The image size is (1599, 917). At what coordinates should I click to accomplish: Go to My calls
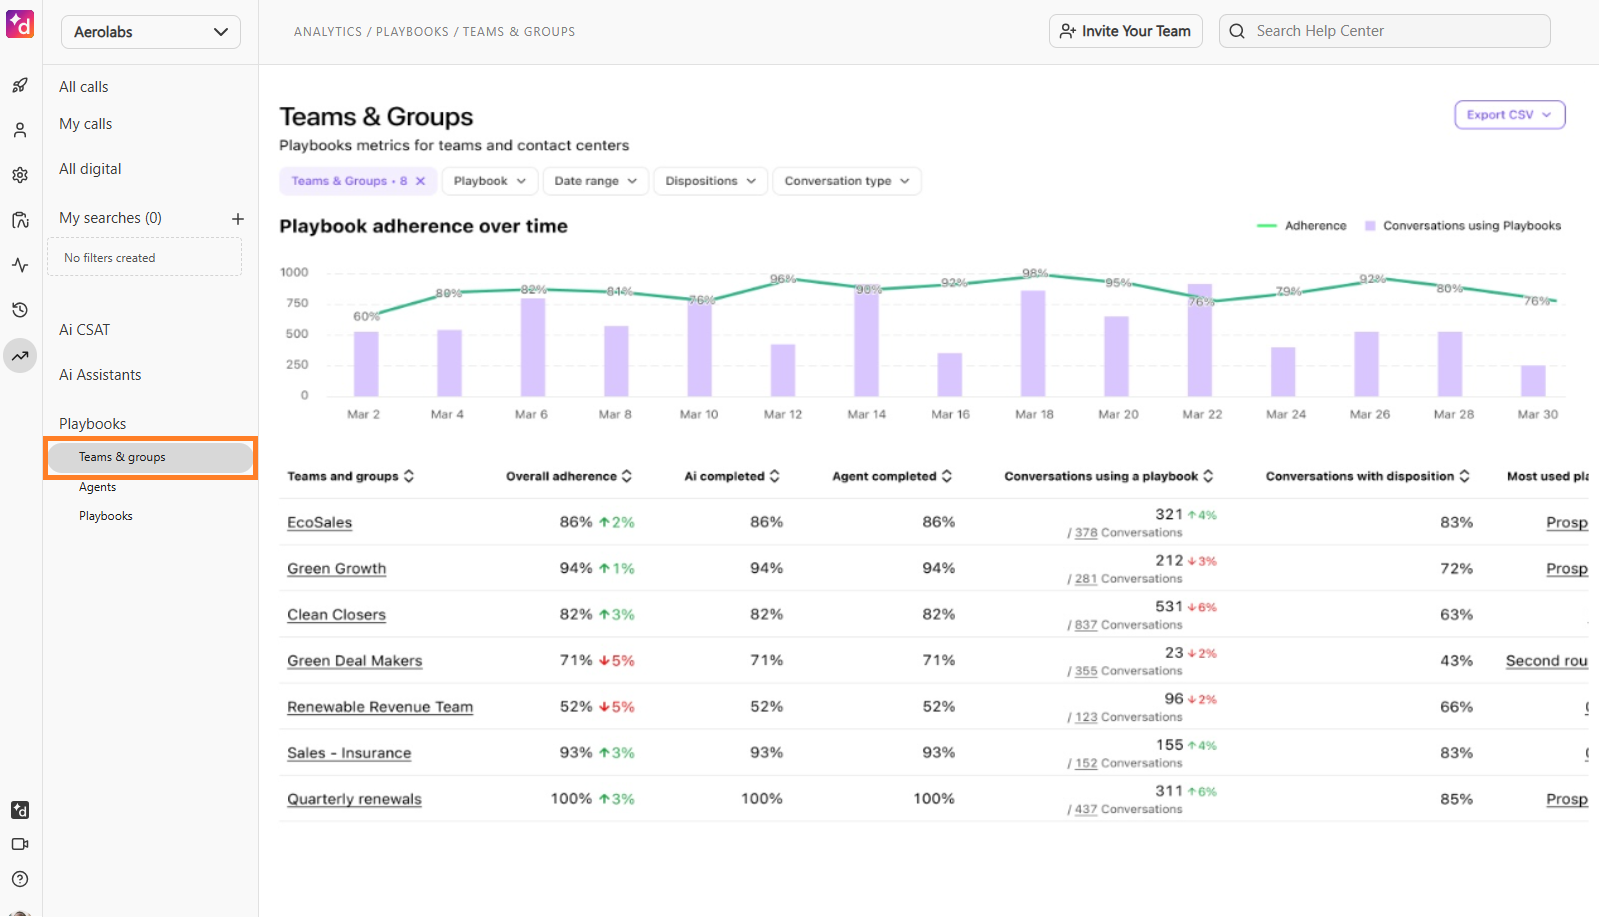[x=86, y=124]
